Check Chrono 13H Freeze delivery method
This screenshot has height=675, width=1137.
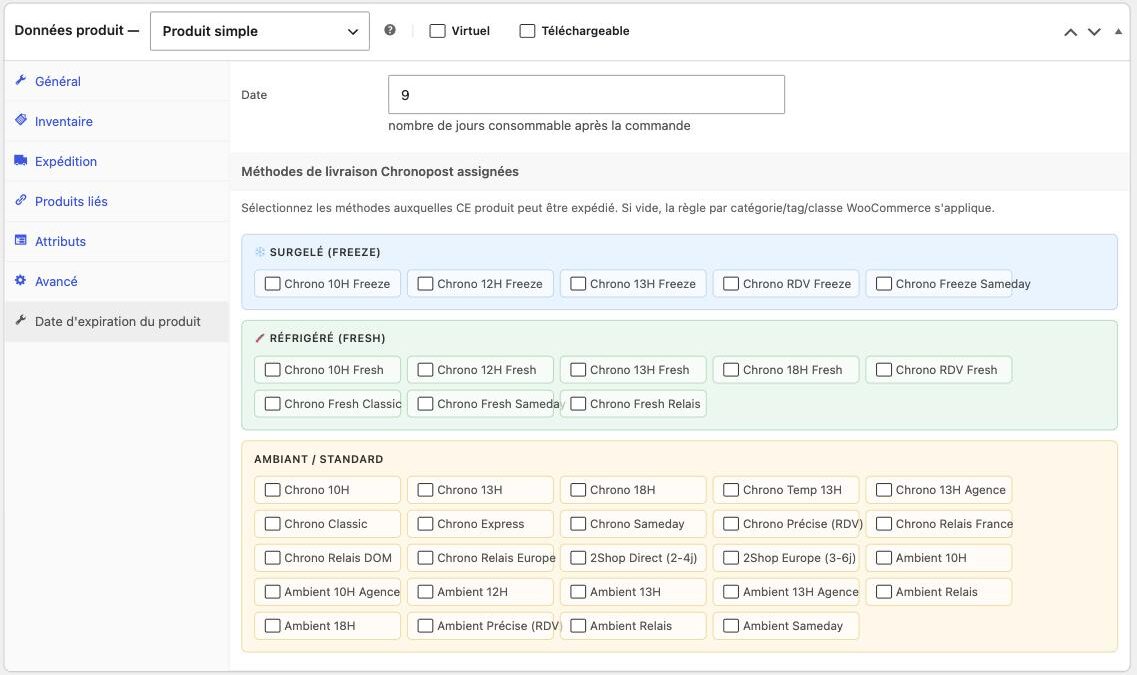tap(578, 284)
